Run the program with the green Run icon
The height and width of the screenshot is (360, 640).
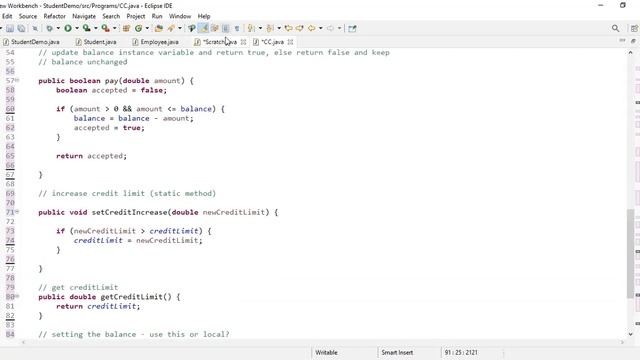point(68,28)
